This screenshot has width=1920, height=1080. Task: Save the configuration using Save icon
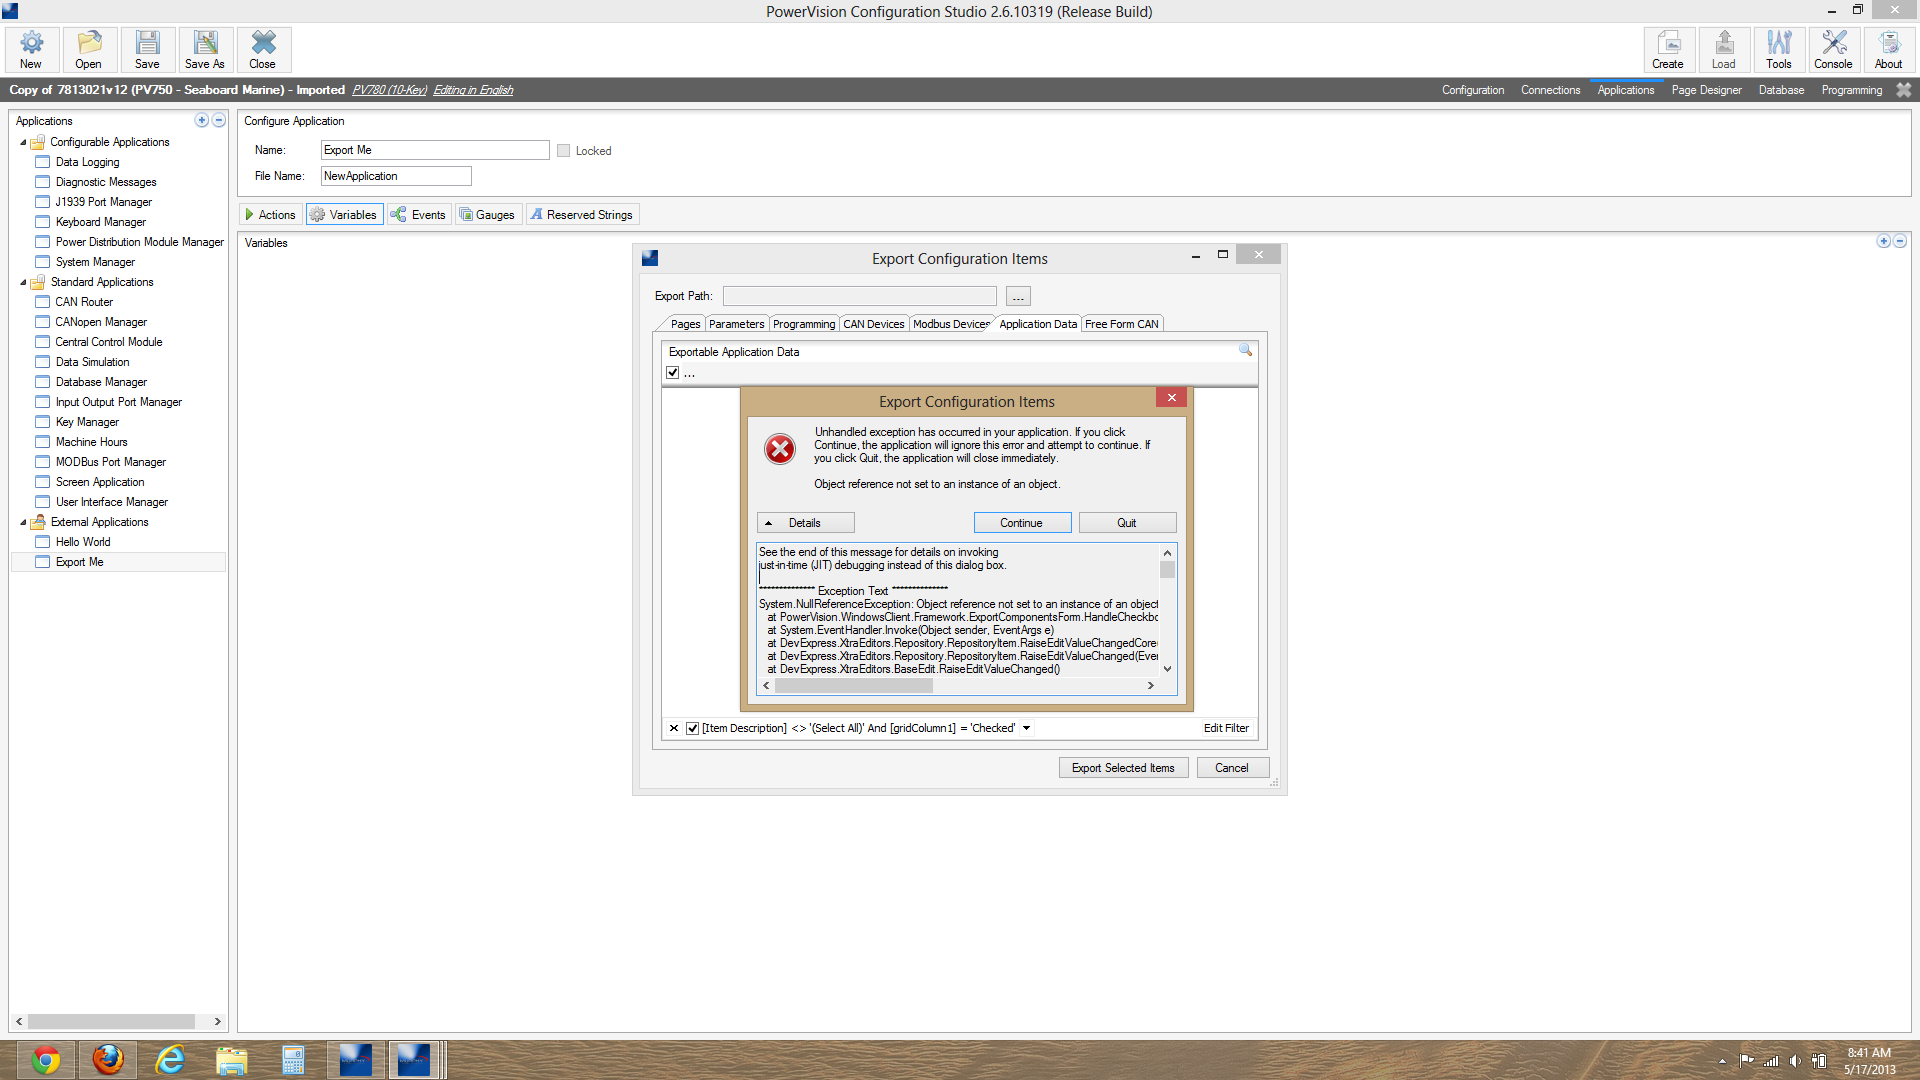click(147, 49)
